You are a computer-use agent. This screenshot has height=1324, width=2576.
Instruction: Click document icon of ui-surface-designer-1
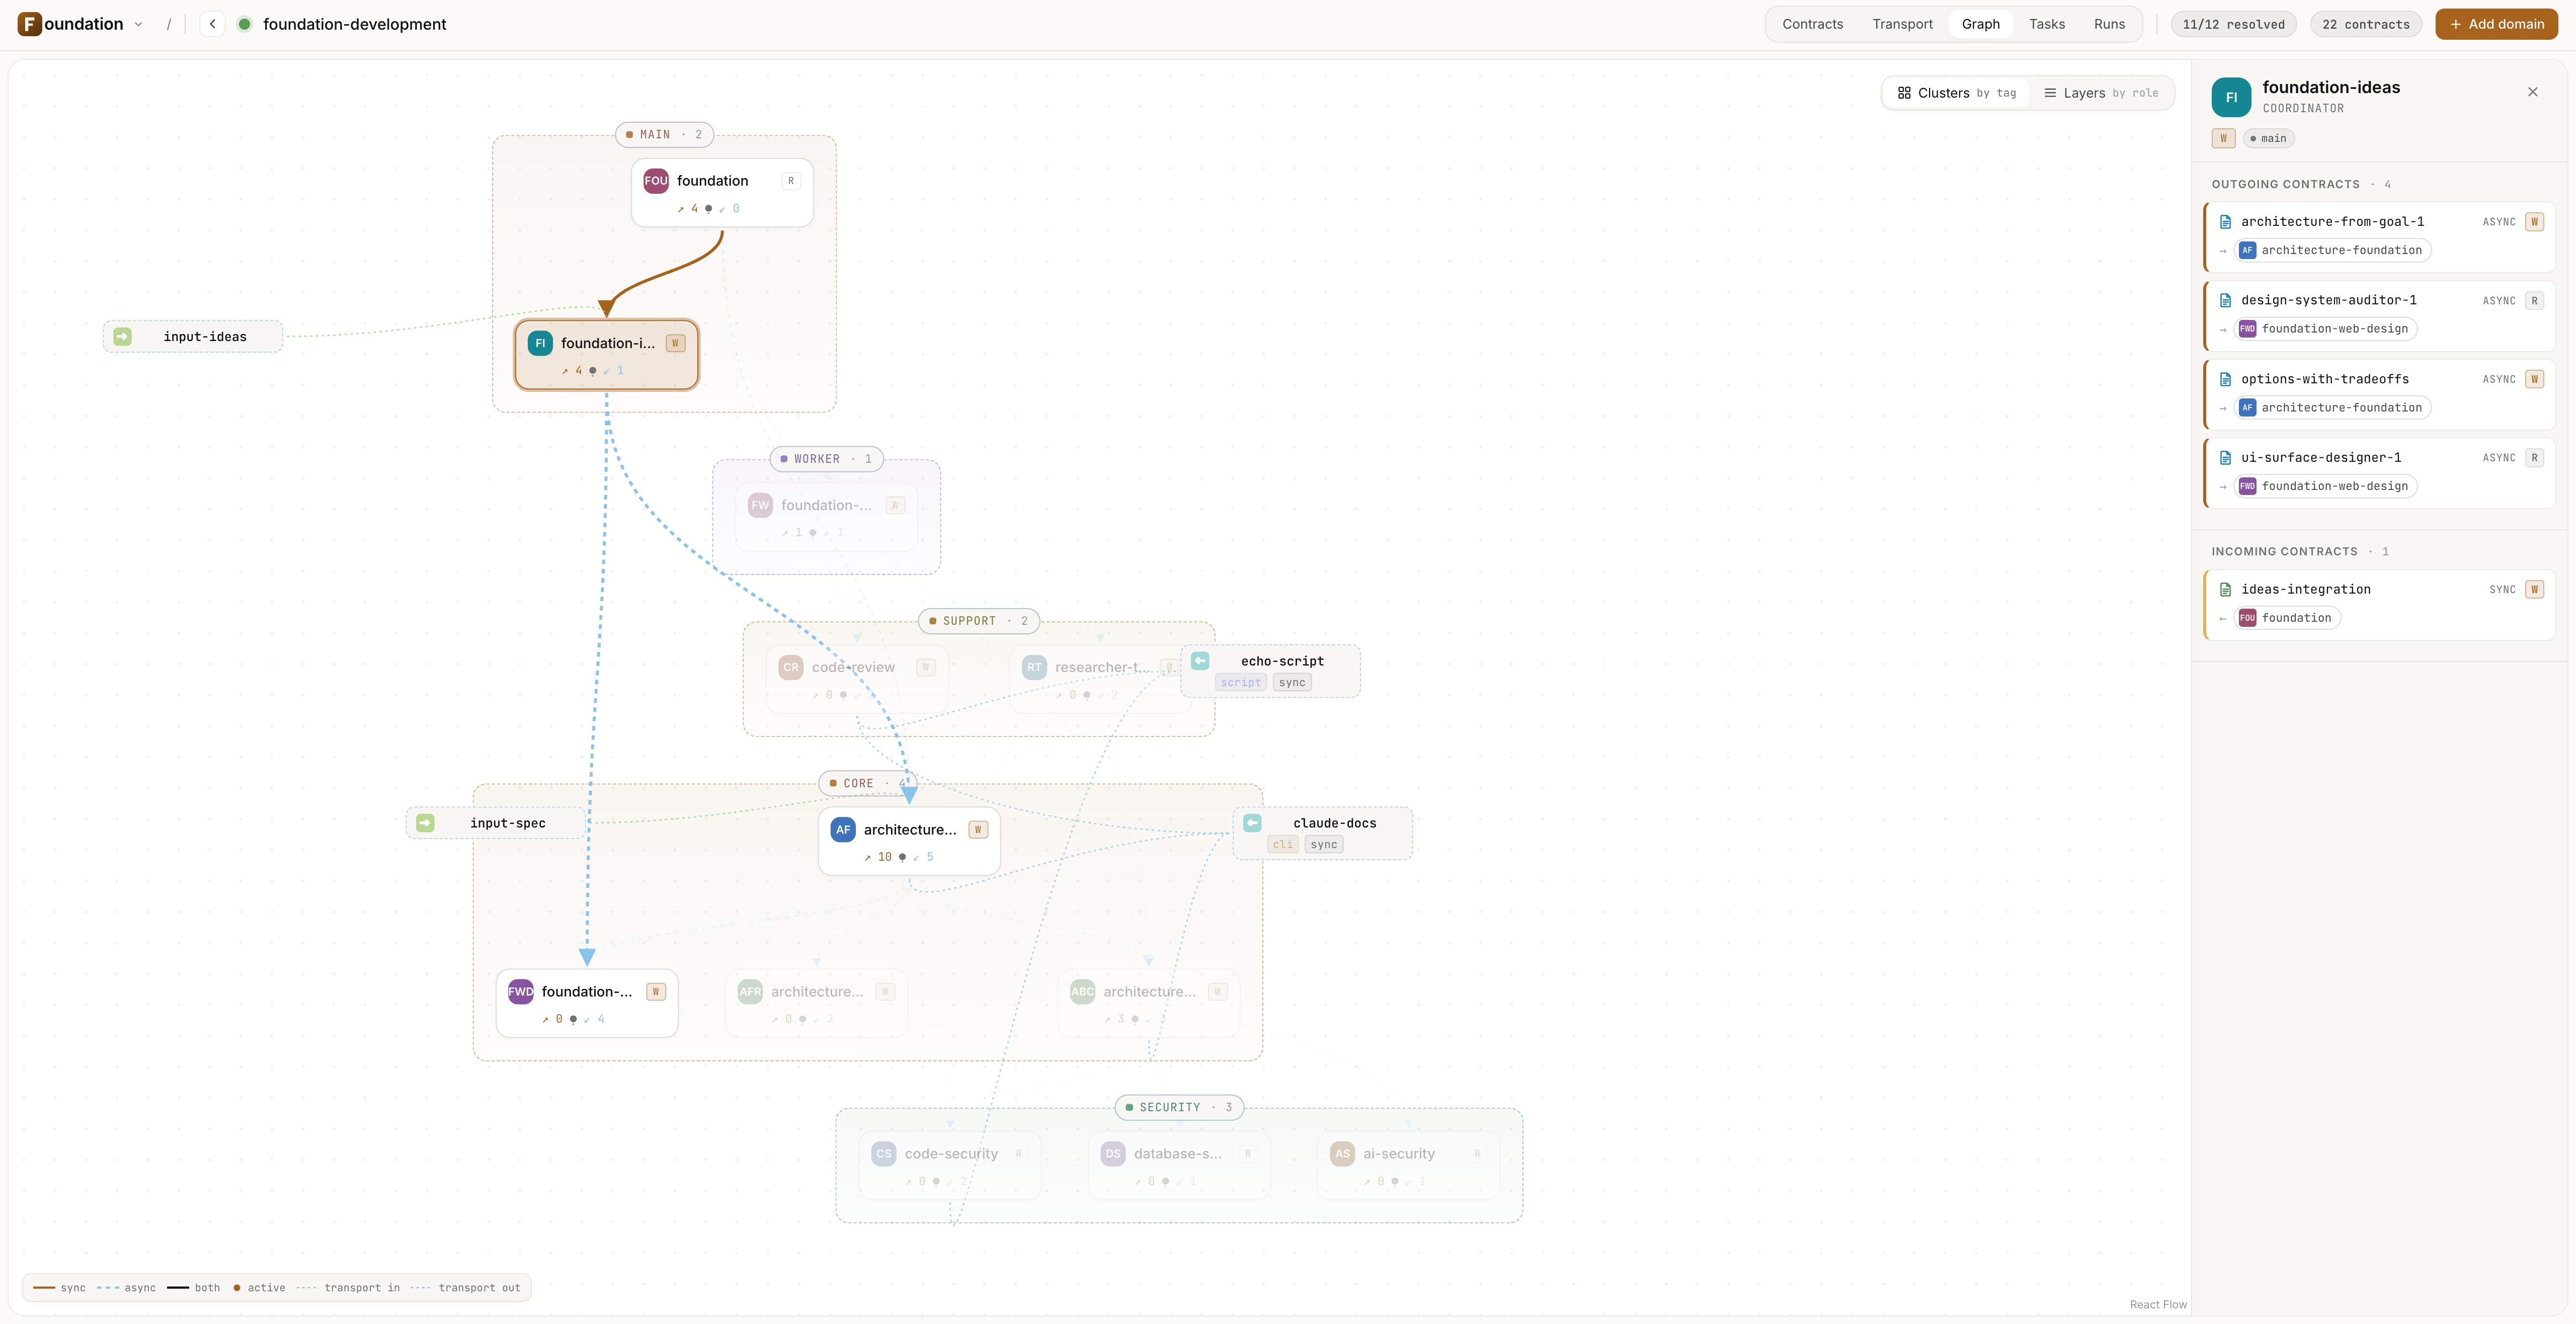(x=2225, y=458)
